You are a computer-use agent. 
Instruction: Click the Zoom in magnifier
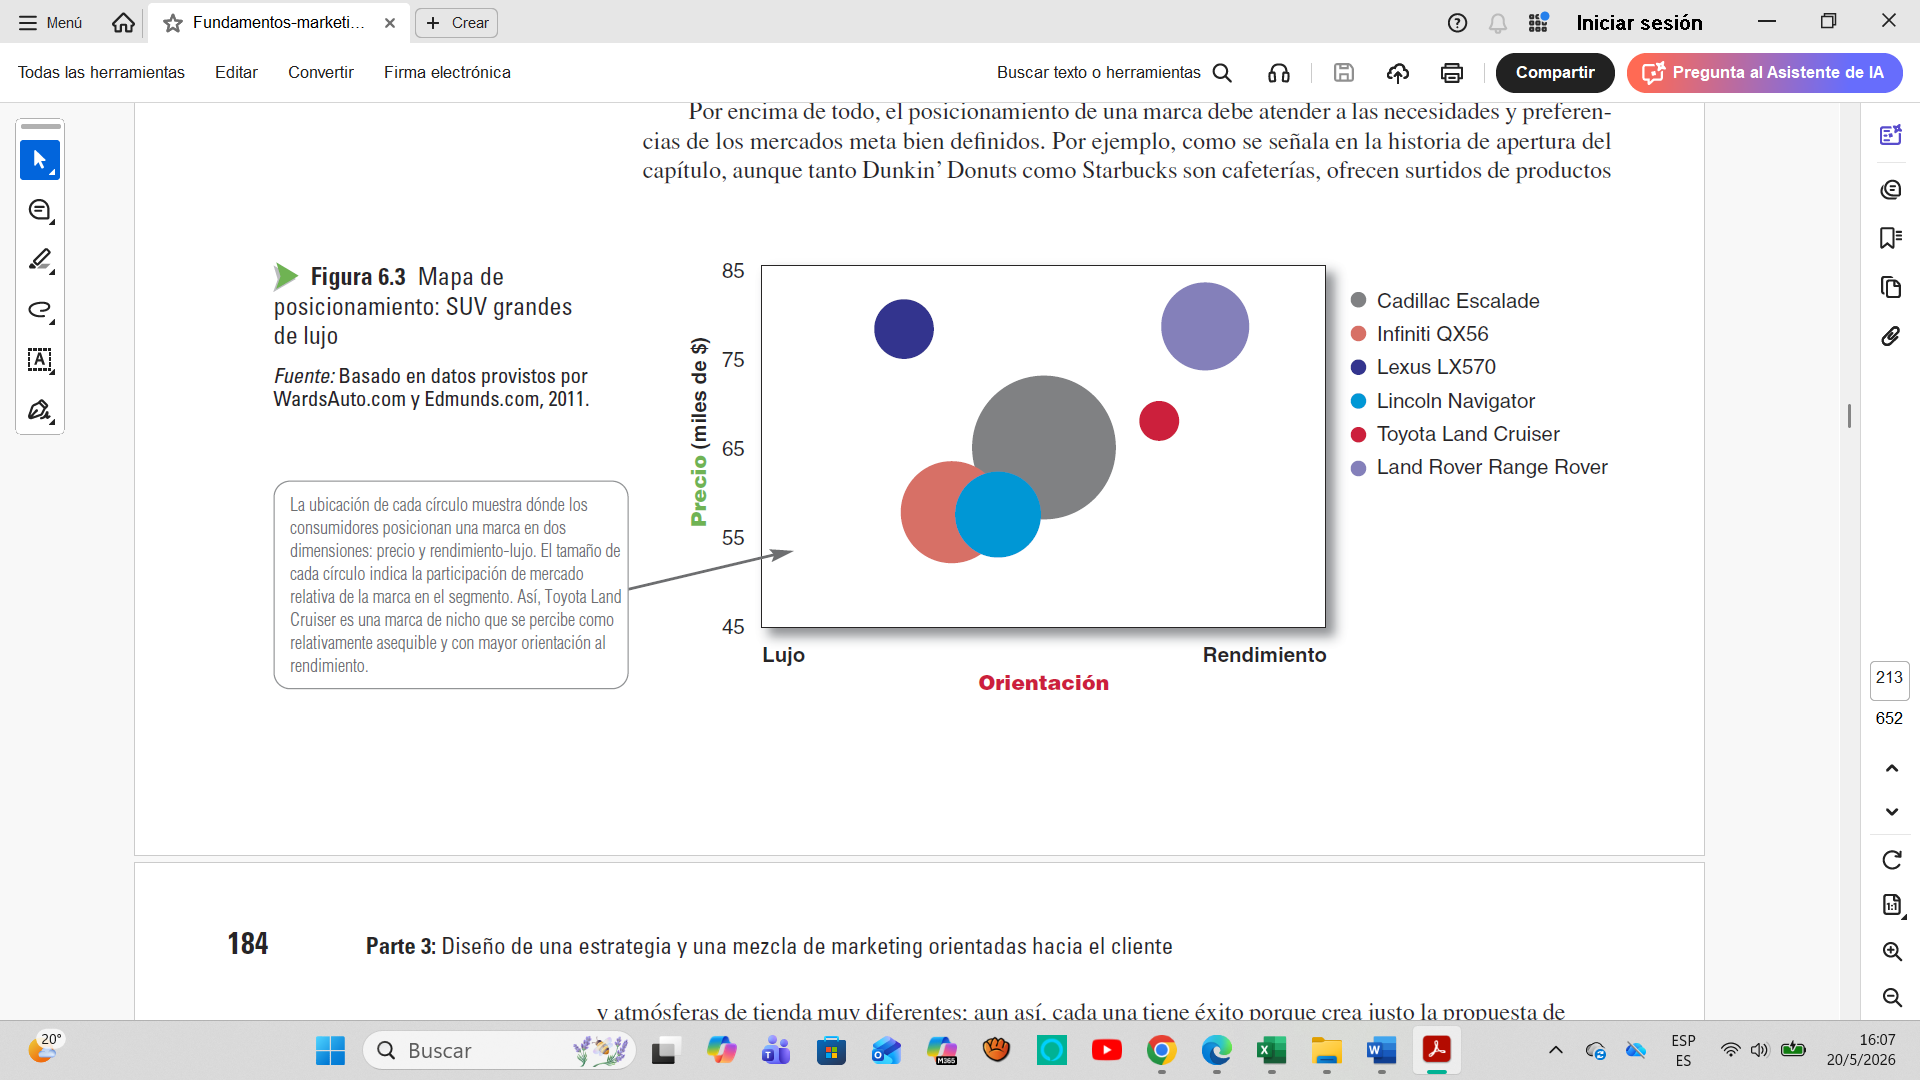(x=1891, y=951)
